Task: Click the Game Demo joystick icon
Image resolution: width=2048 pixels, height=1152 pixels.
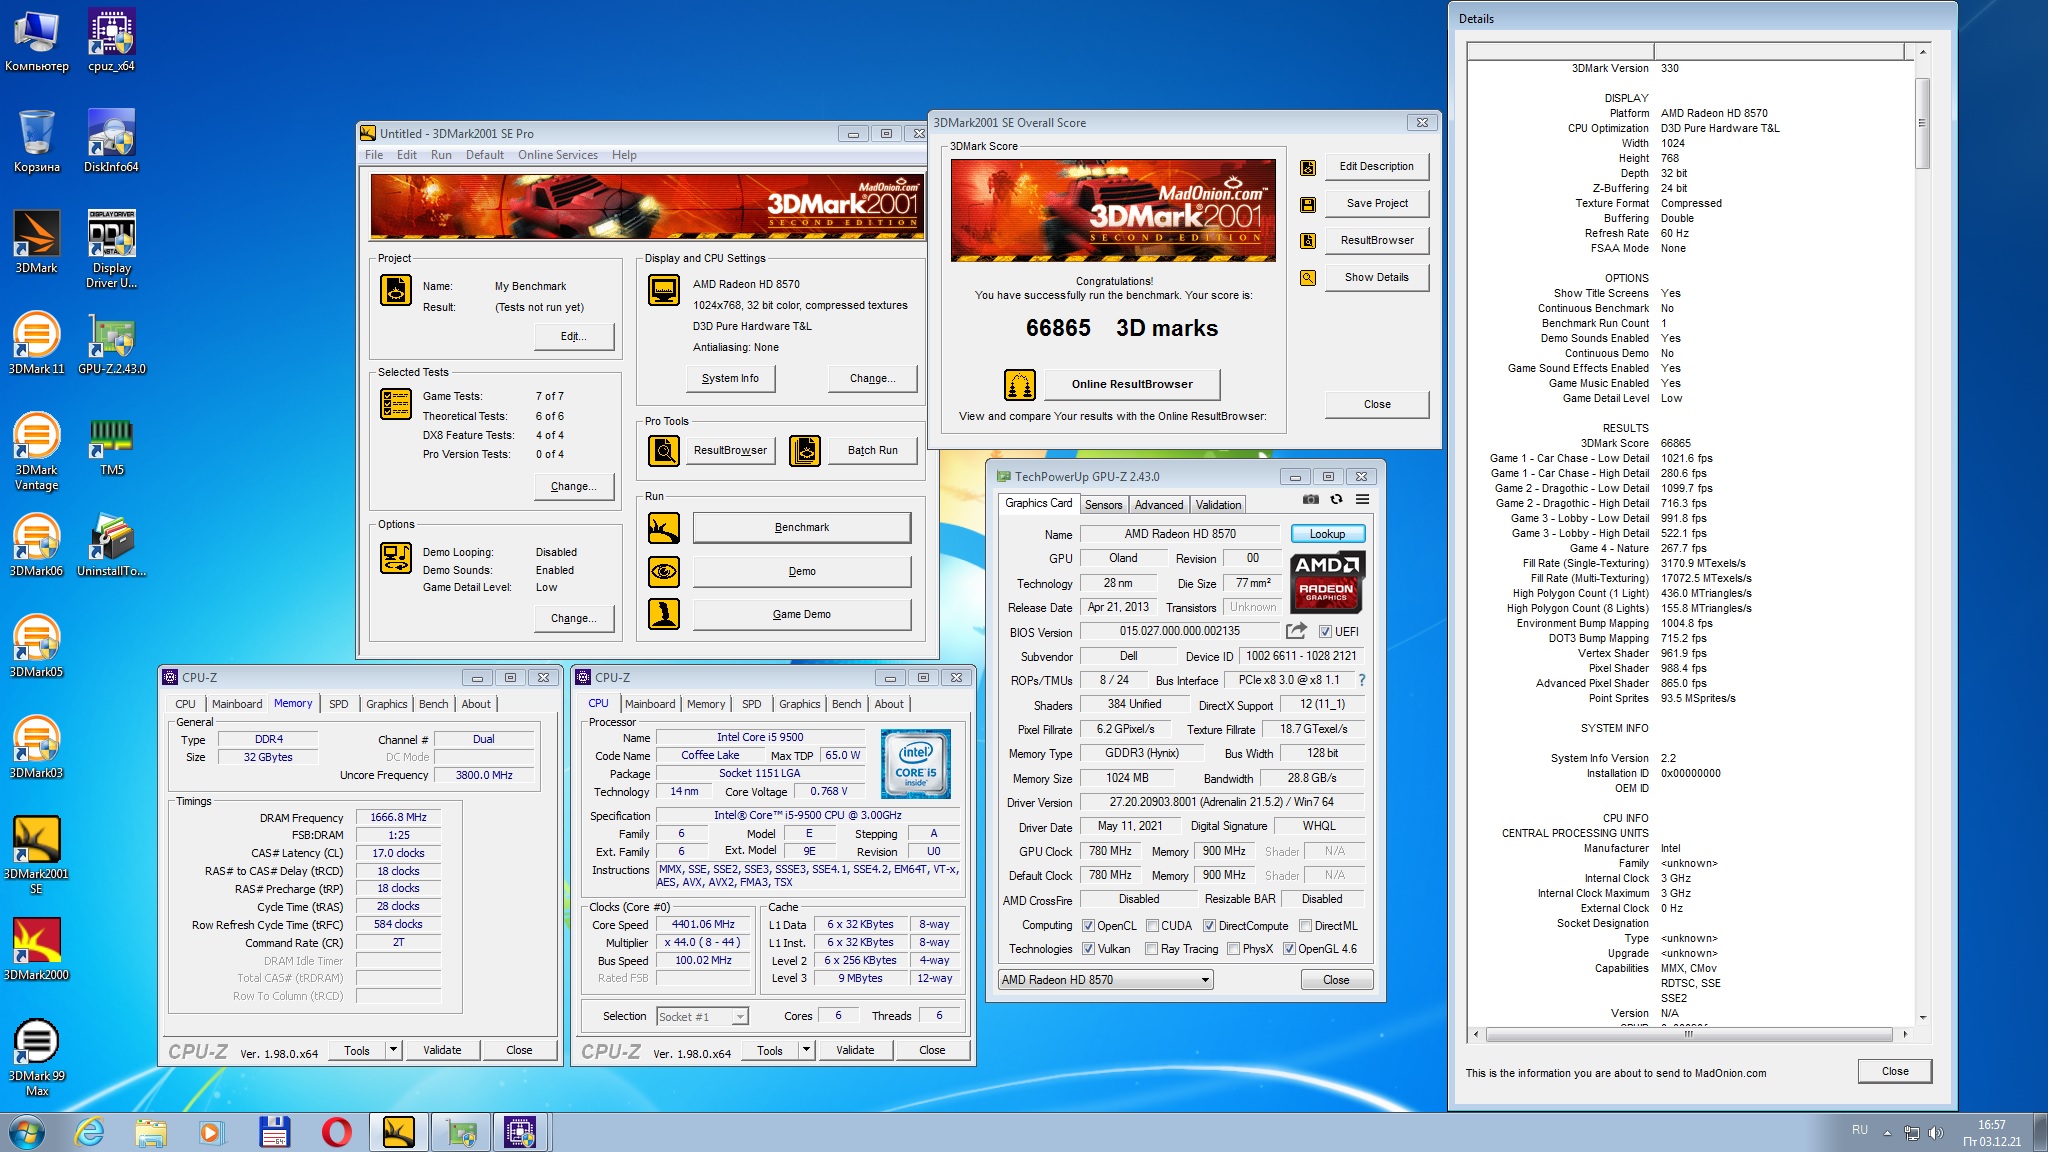Action: tap(664, 614)
